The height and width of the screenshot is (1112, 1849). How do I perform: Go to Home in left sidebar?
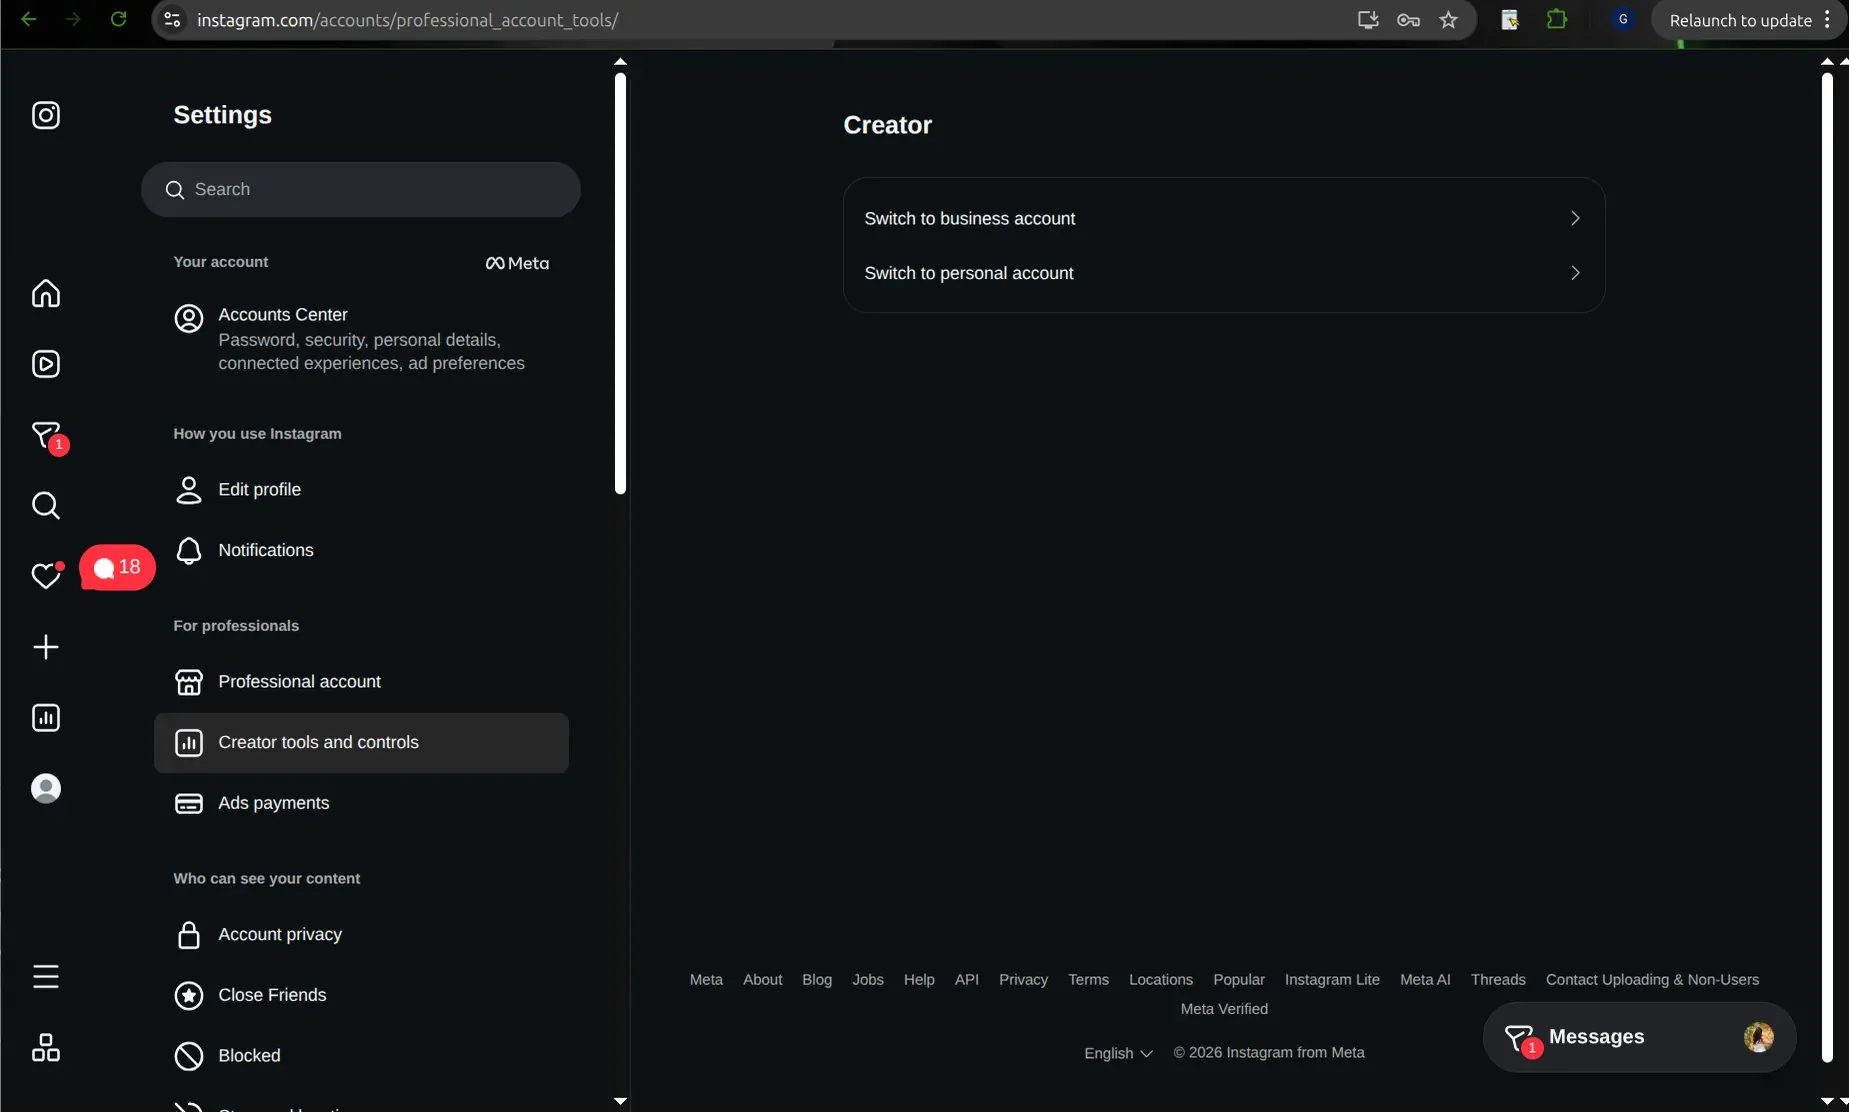pyautogui.click(x=46, y=293)
